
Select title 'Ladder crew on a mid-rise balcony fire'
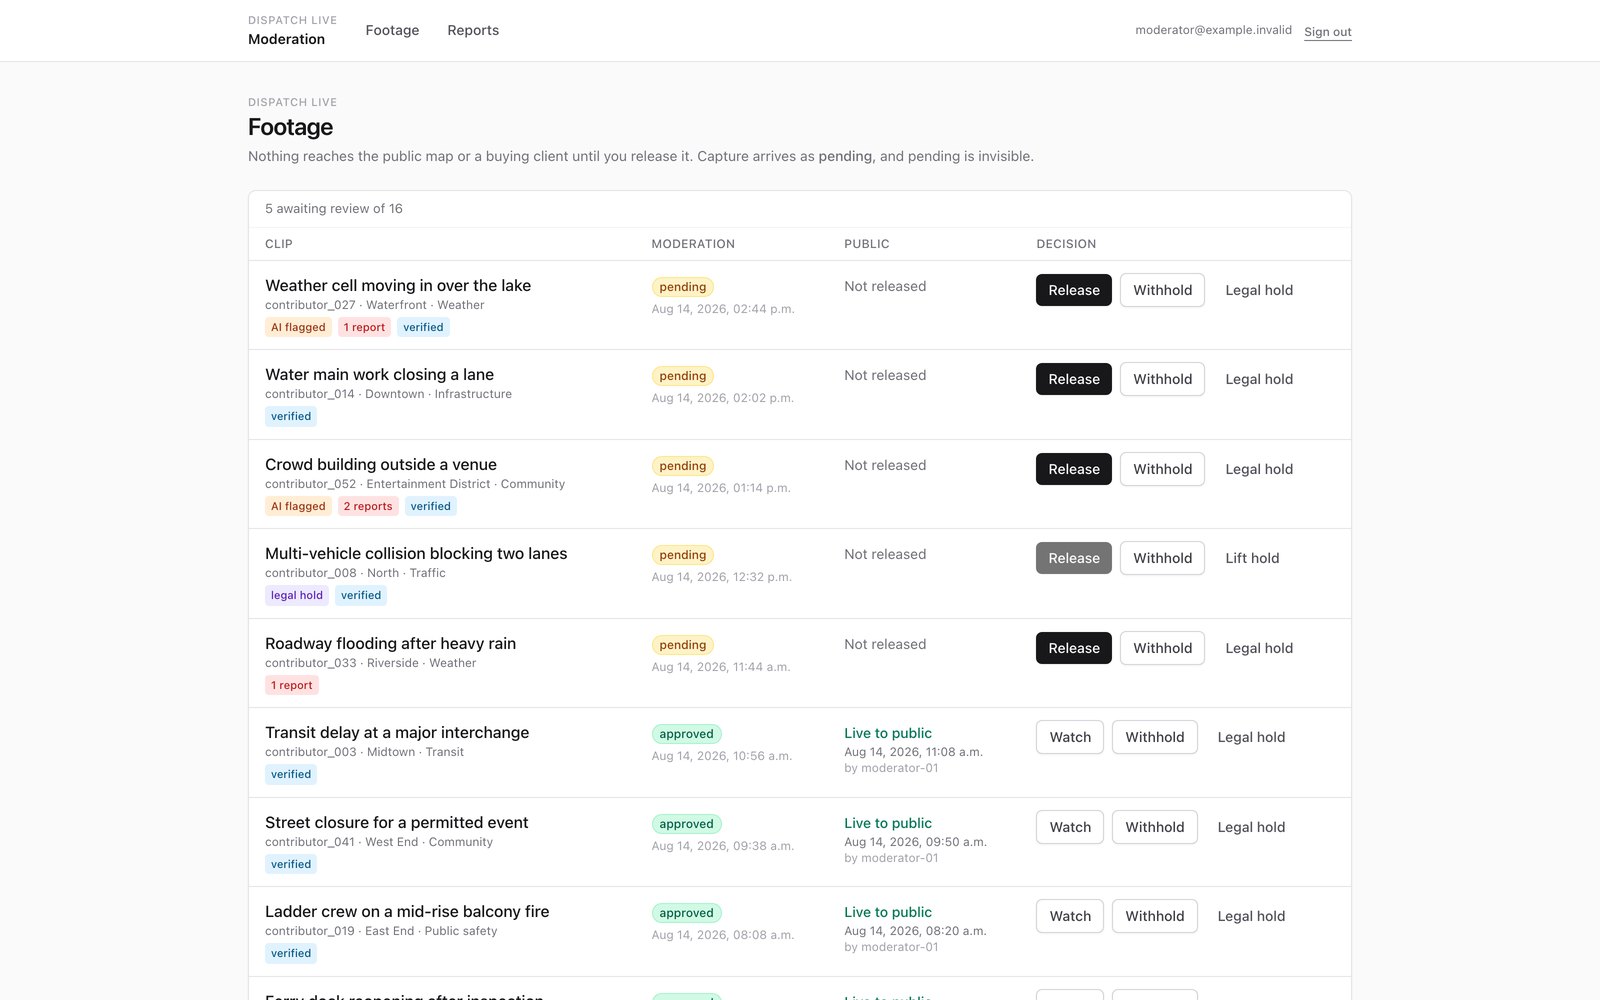click(407, 911)
